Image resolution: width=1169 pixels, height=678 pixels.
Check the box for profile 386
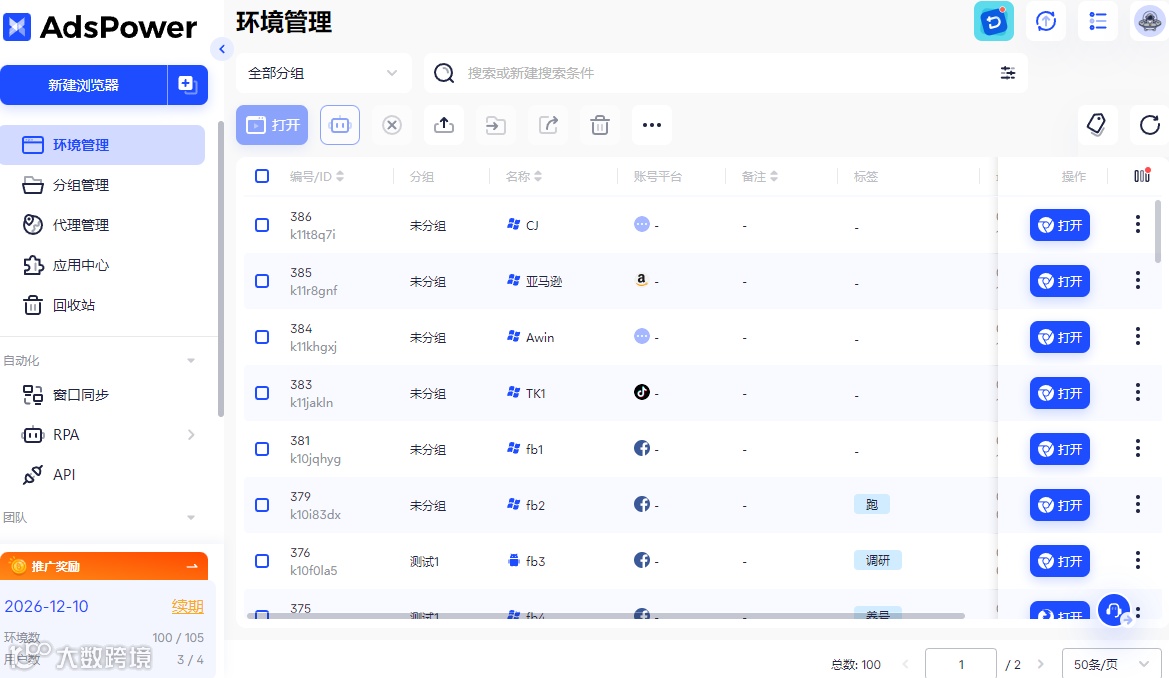pyautogui.click(x=262, y=225)
